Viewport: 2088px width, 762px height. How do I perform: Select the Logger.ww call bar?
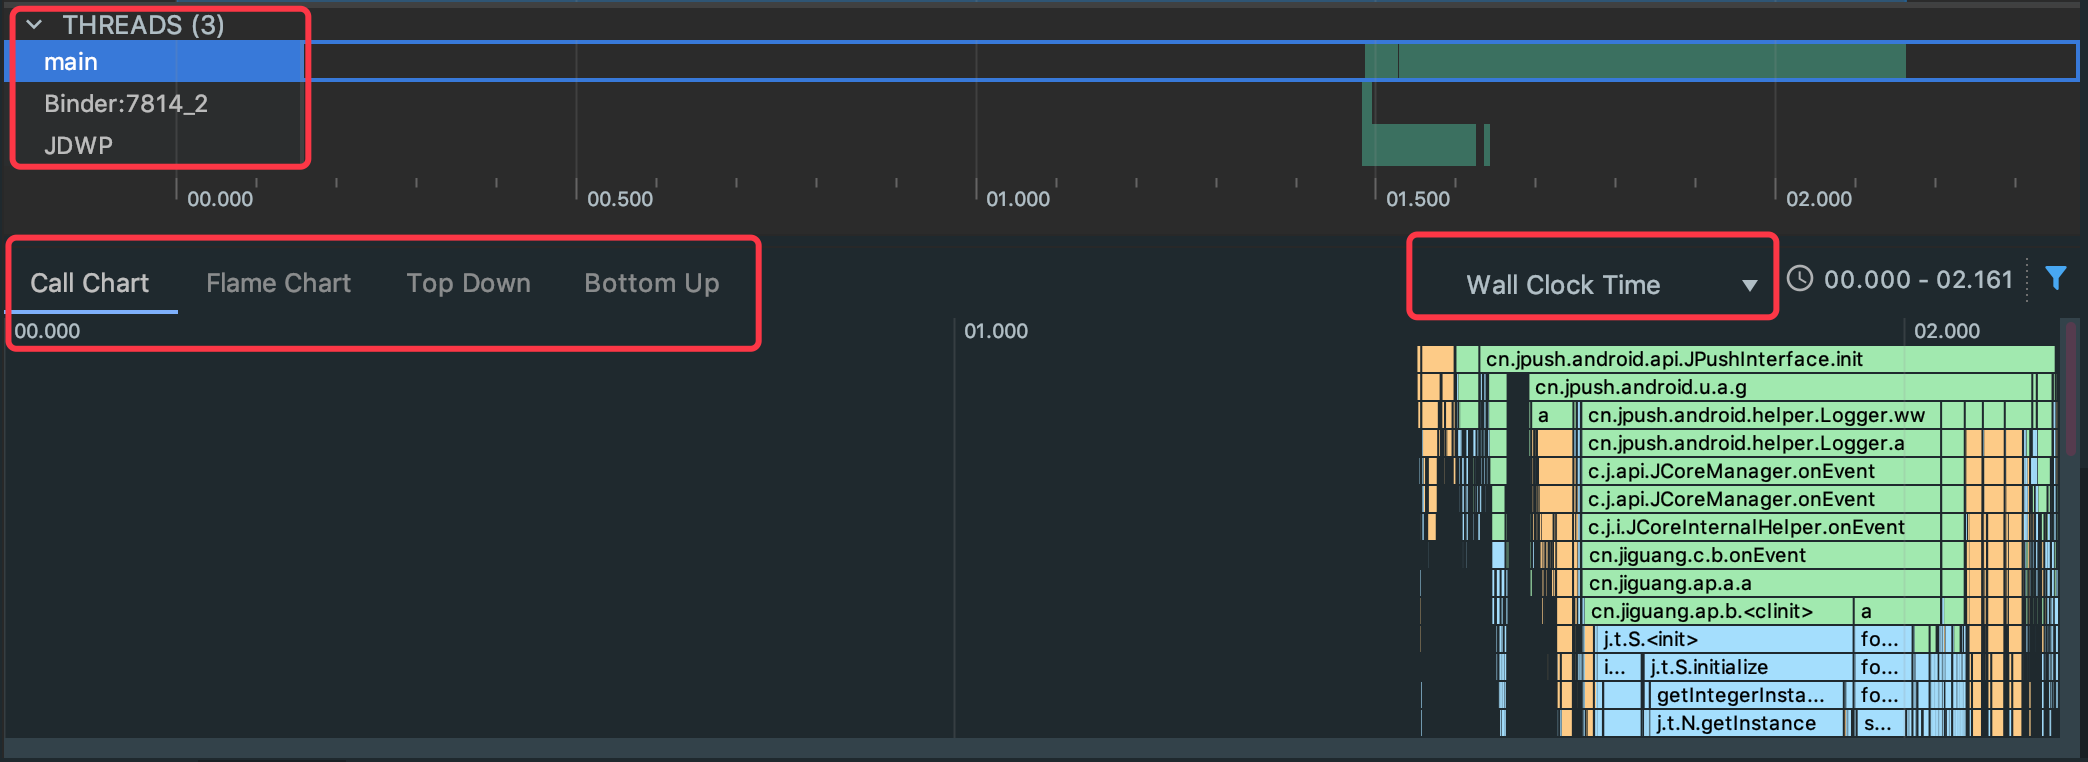point(1761,415)
